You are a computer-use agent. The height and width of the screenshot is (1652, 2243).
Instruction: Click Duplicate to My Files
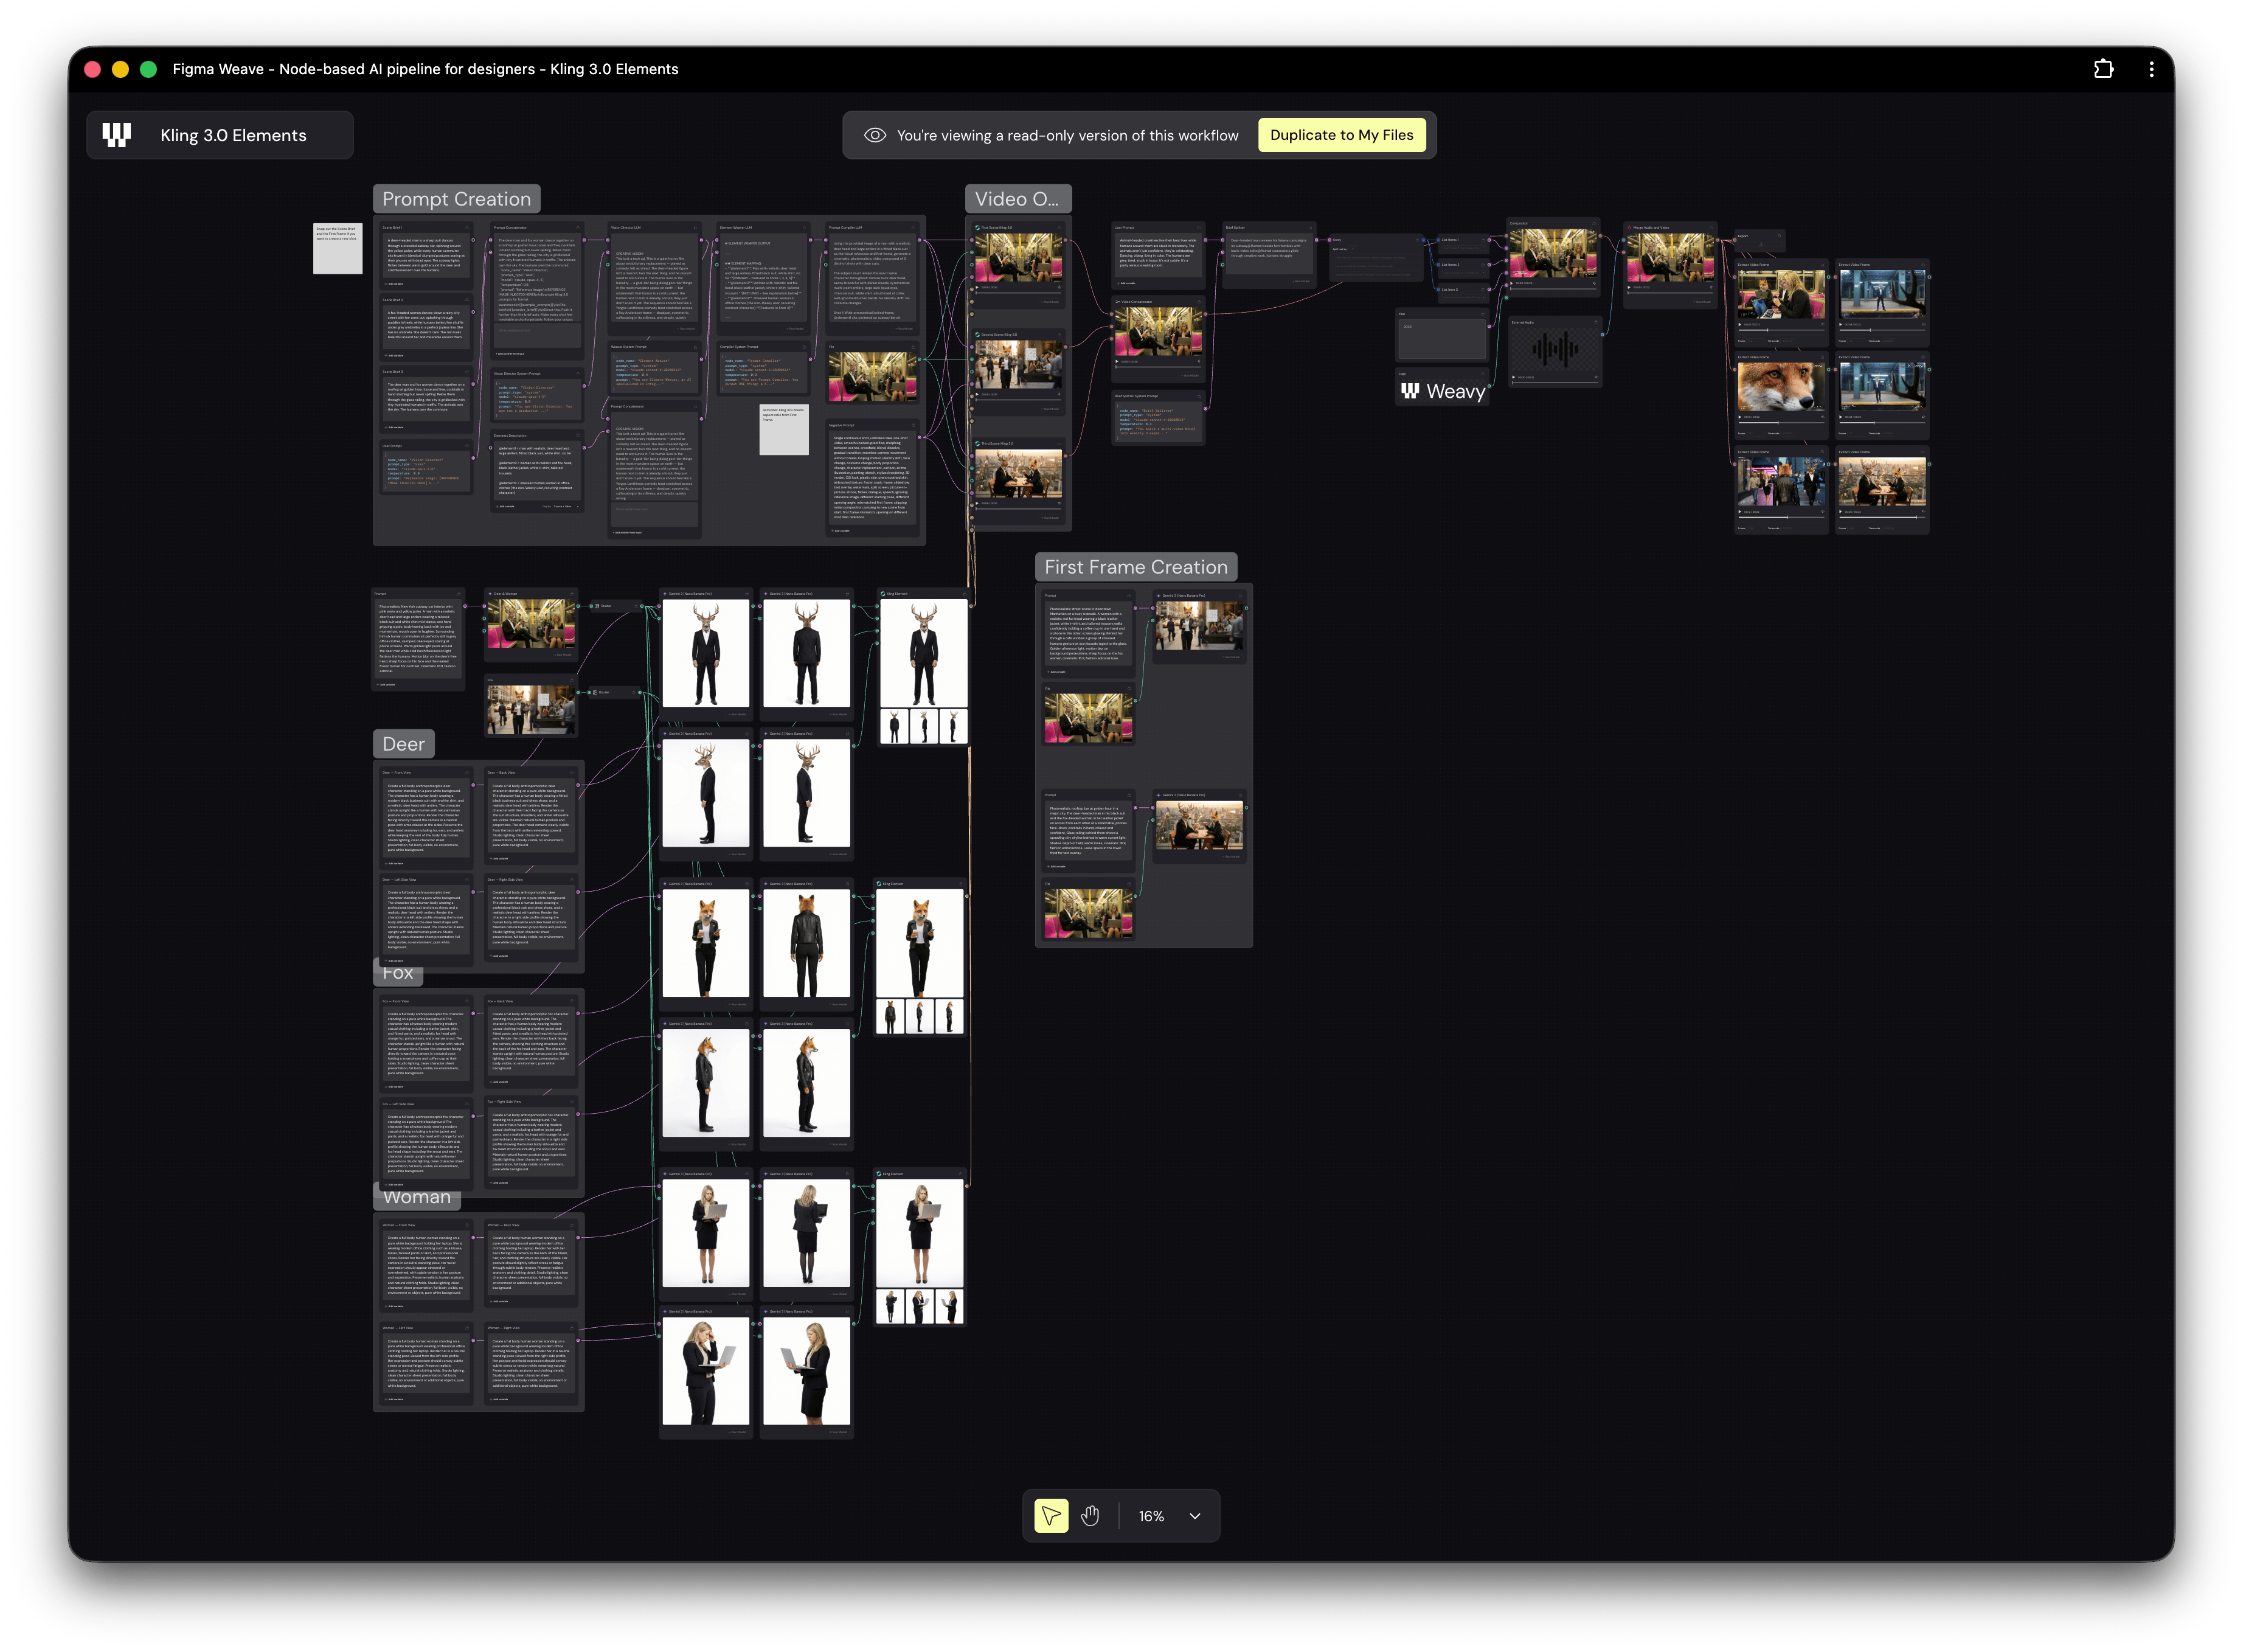[x=1342, y=134]
